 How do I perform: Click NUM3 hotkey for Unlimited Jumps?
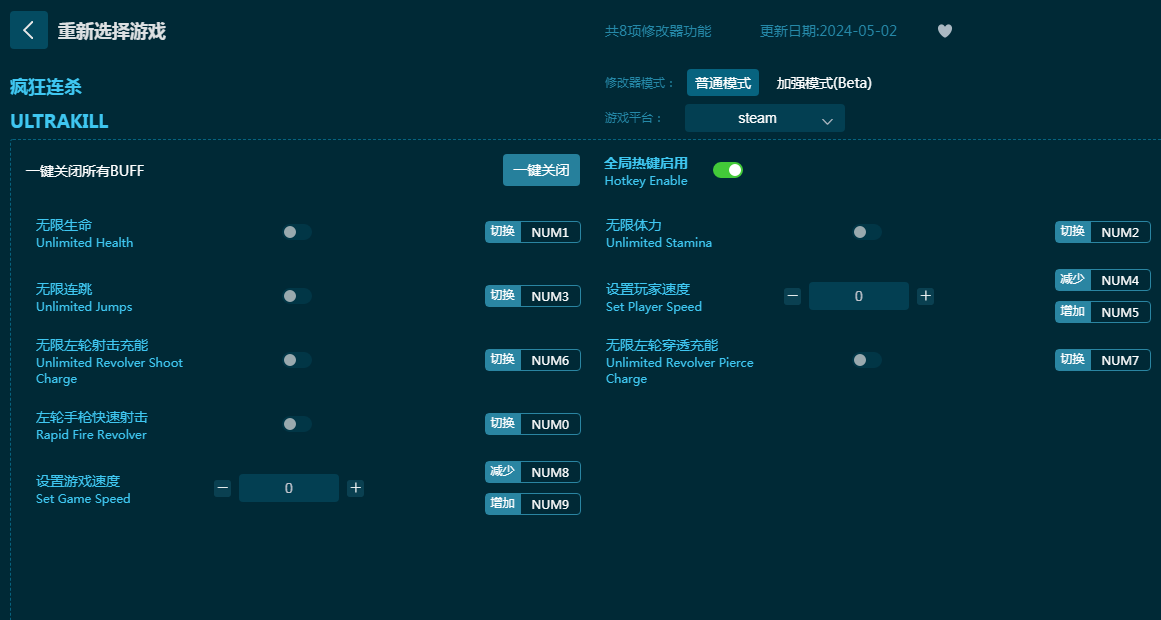533,296
